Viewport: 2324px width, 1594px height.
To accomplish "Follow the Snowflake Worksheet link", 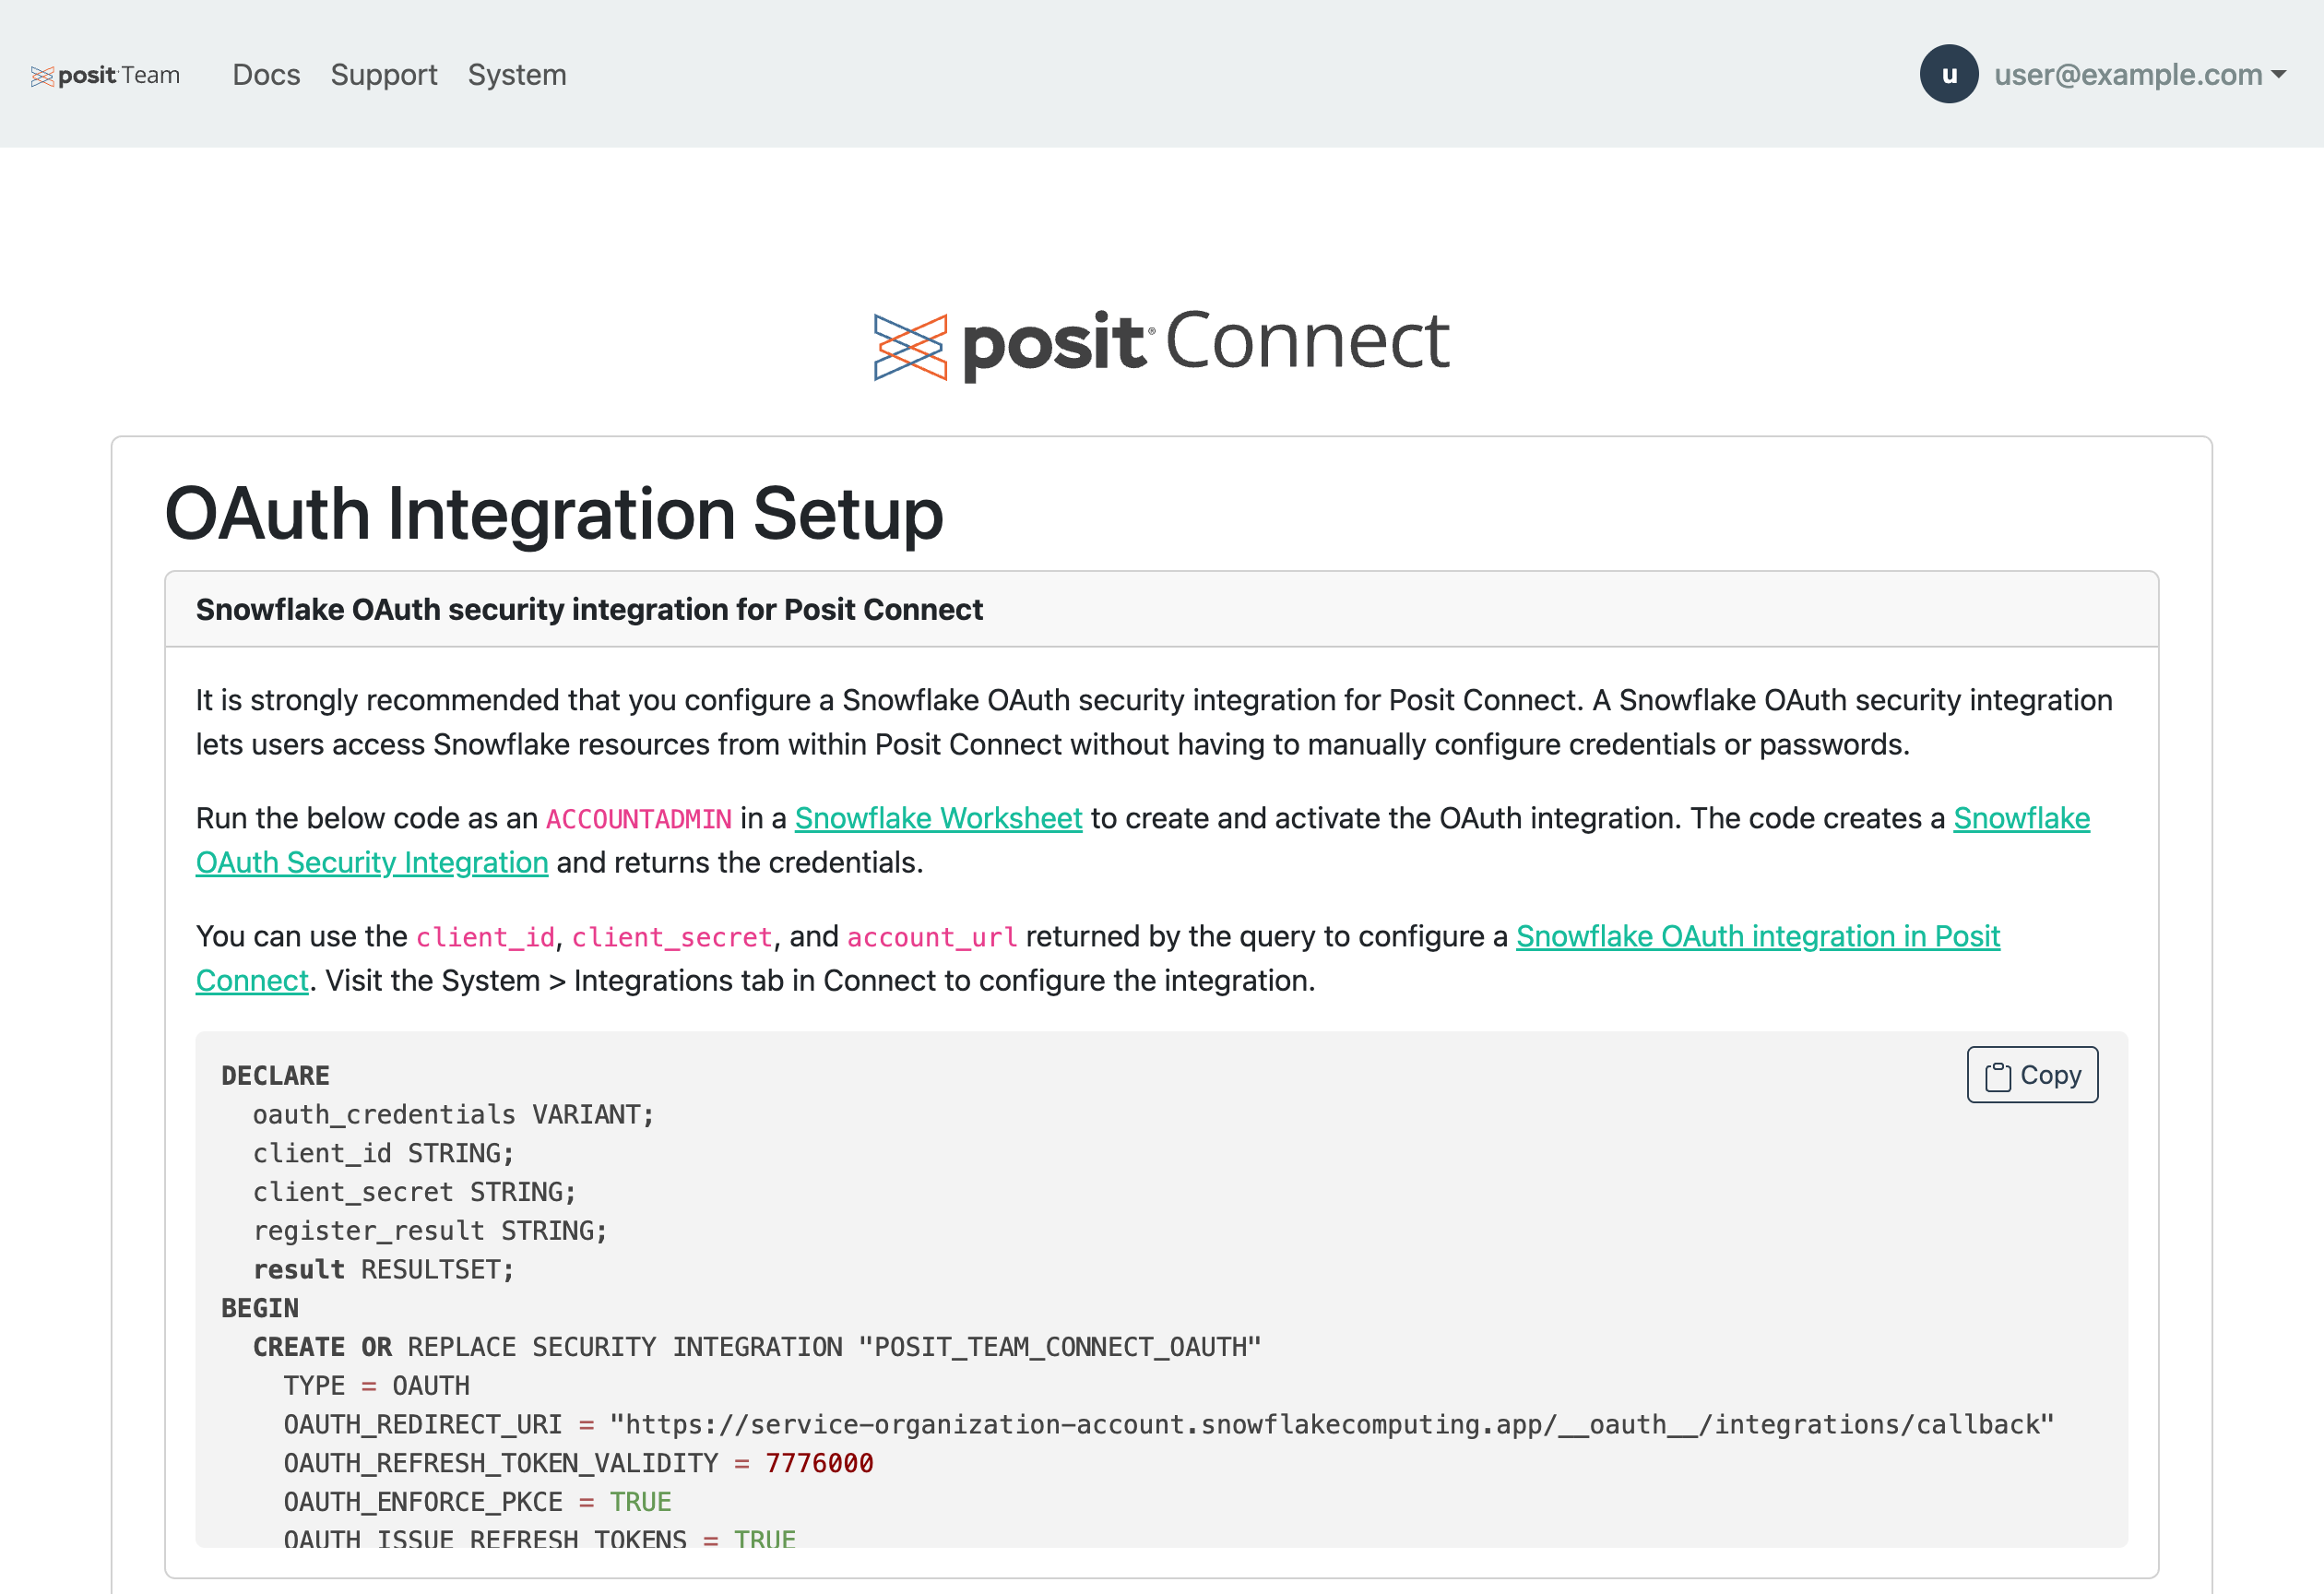I will pyautogui.click(x=937, y=818).
